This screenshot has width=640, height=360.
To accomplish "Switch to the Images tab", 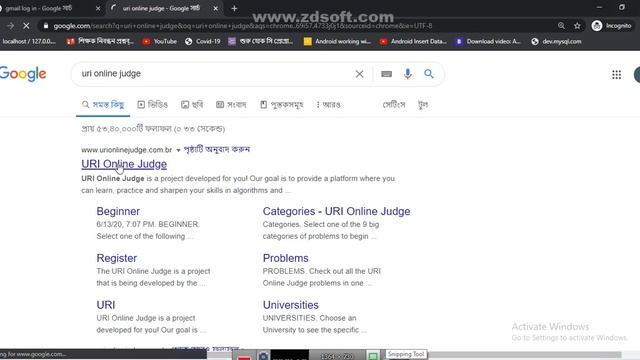I will pos(192,105).
